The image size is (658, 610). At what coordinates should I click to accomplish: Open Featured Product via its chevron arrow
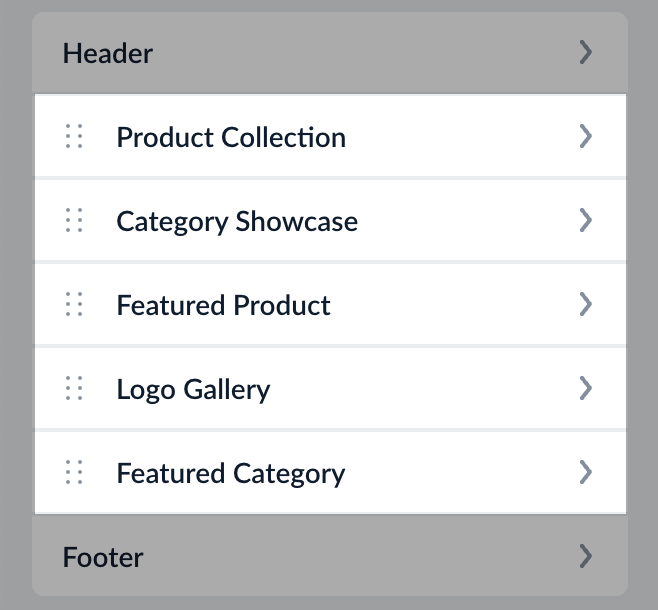(586, 305)
